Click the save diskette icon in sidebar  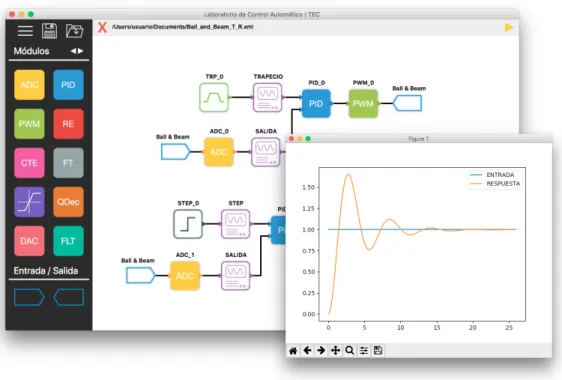click(x=49, y=31)
